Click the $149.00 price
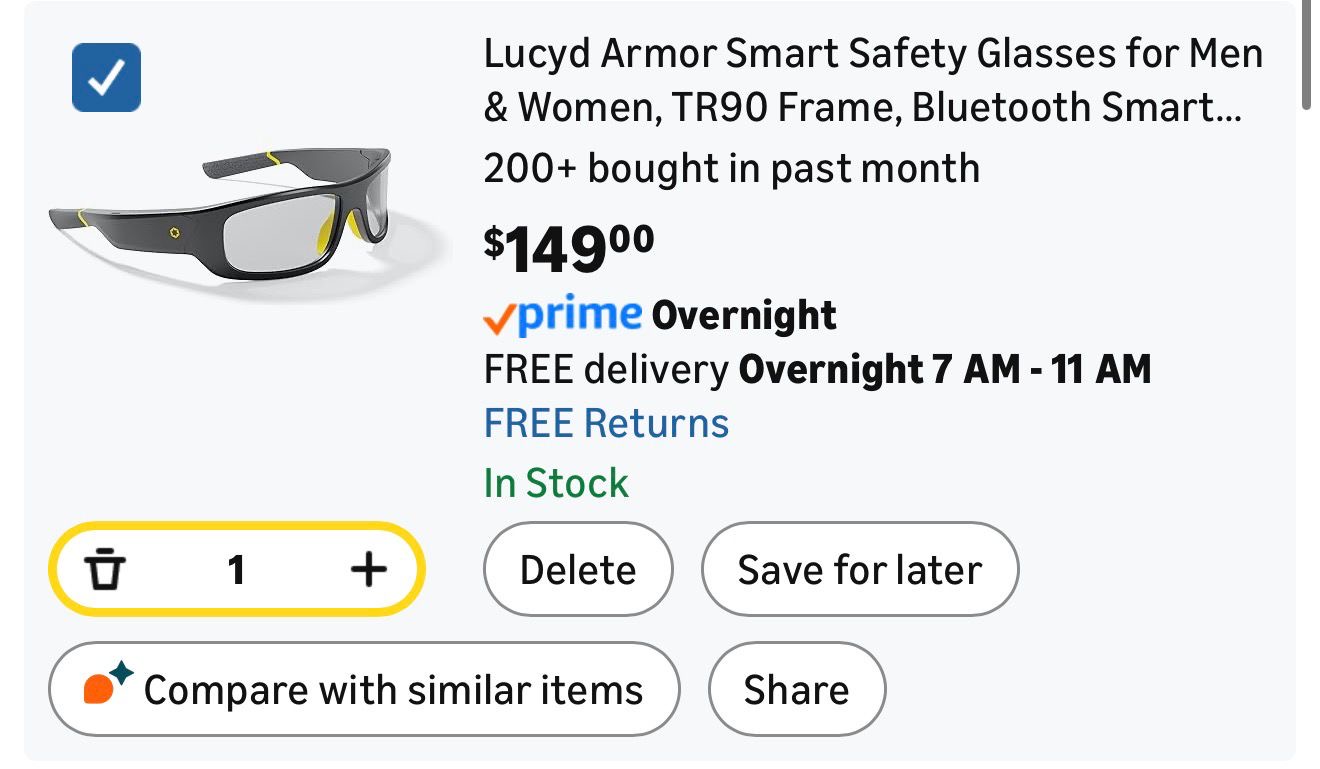Image resolution: width=1320 pixels, height=769 pixels. (569, 247)
